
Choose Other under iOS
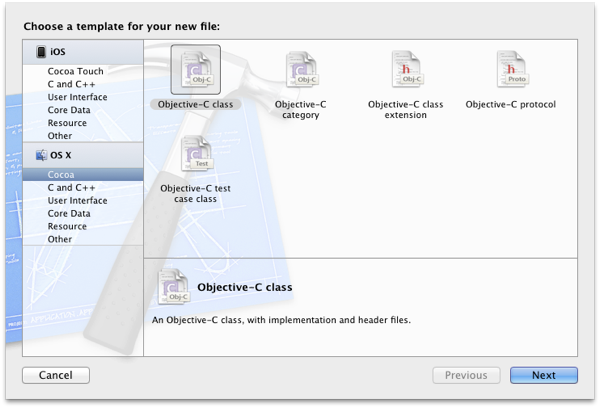click(x=60, y=136)
